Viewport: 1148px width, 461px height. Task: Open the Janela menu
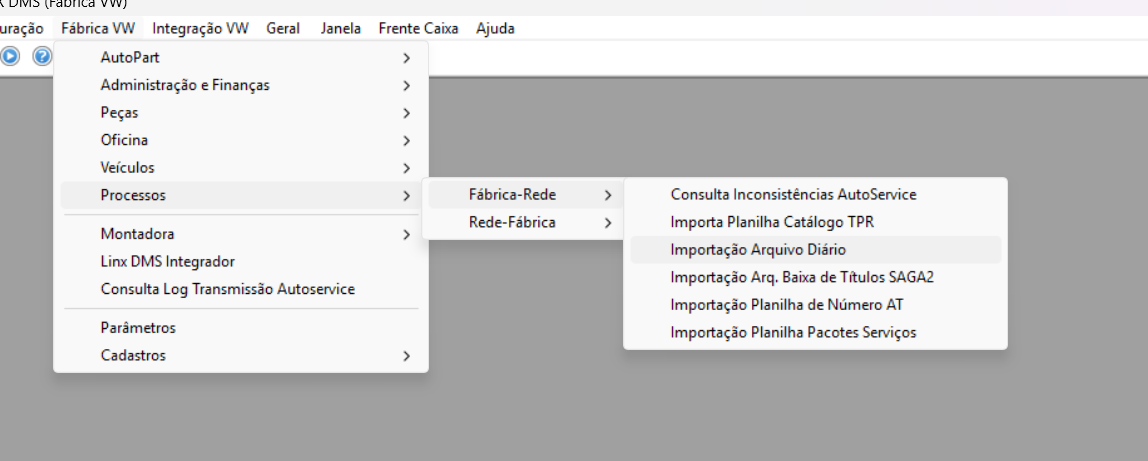tap(341, 29)
